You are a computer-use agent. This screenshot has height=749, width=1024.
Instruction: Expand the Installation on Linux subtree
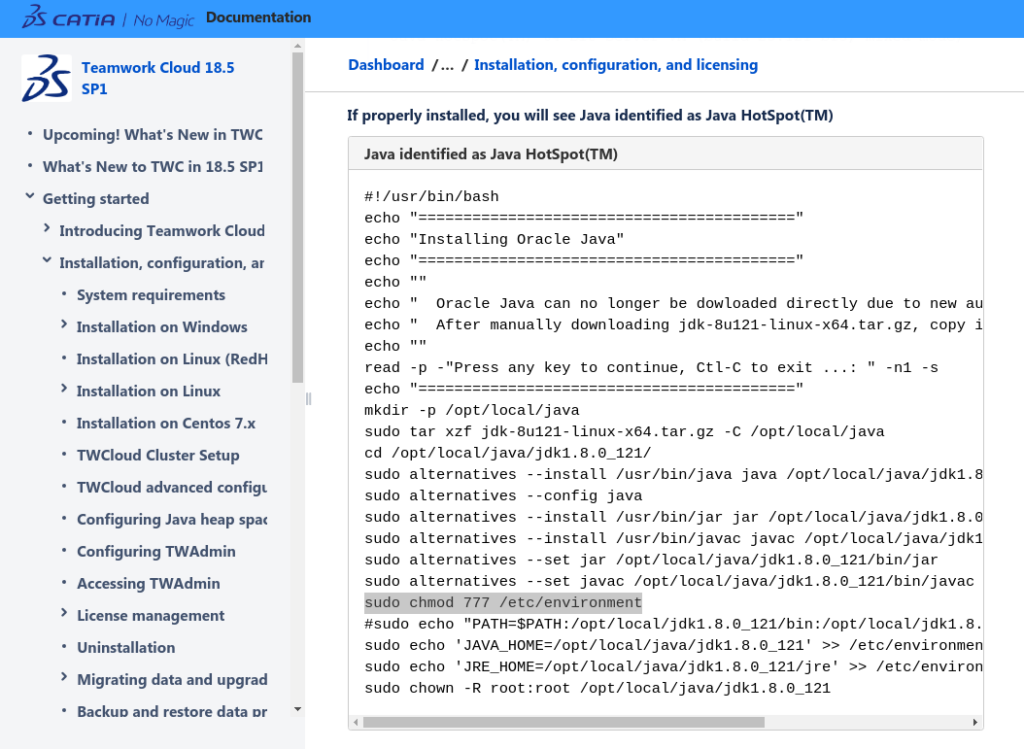pos(64,388)
